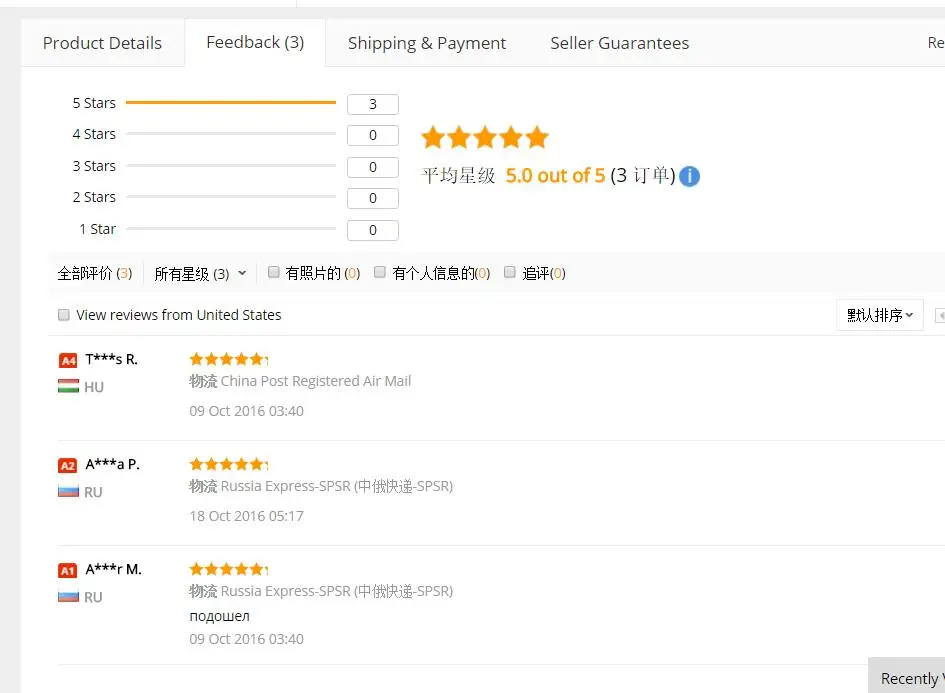Switch to the Product Details tab
Viewport: 945px width, 693px height.
[x=102, y=43]
